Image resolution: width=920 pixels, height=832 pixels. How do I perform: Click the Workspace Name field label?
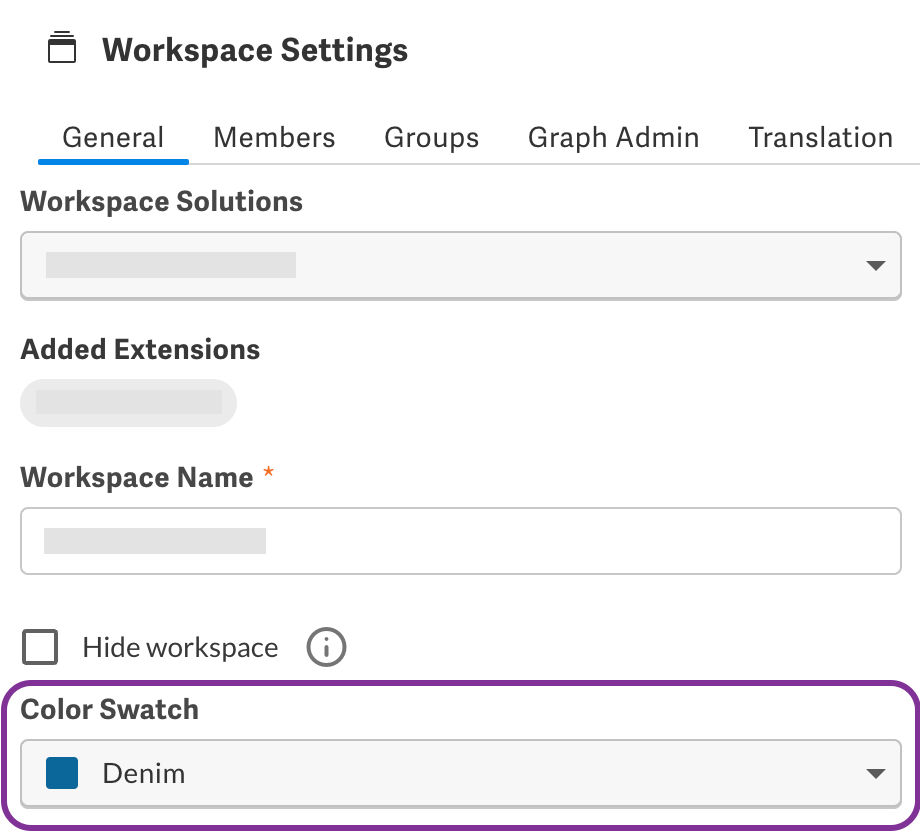pyautogui.click(x=136, y=477)
